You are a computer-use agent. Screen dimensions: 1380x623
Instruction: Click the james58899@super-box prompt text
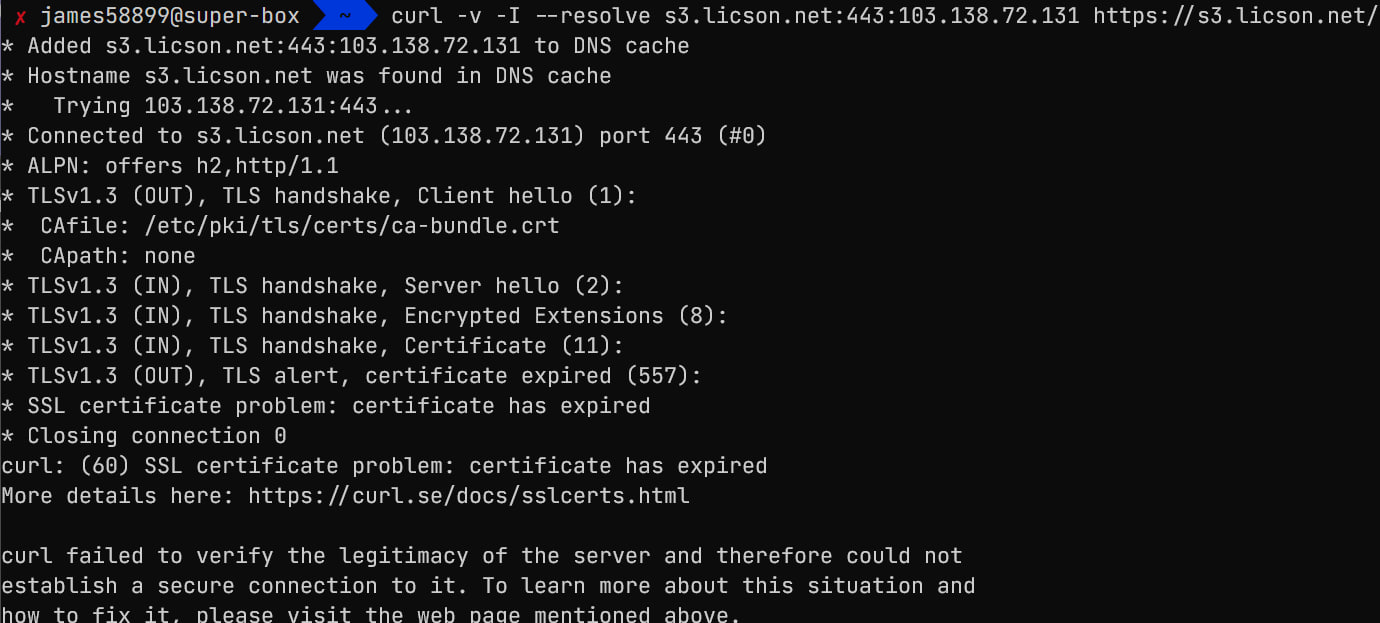tap(171, 16)
